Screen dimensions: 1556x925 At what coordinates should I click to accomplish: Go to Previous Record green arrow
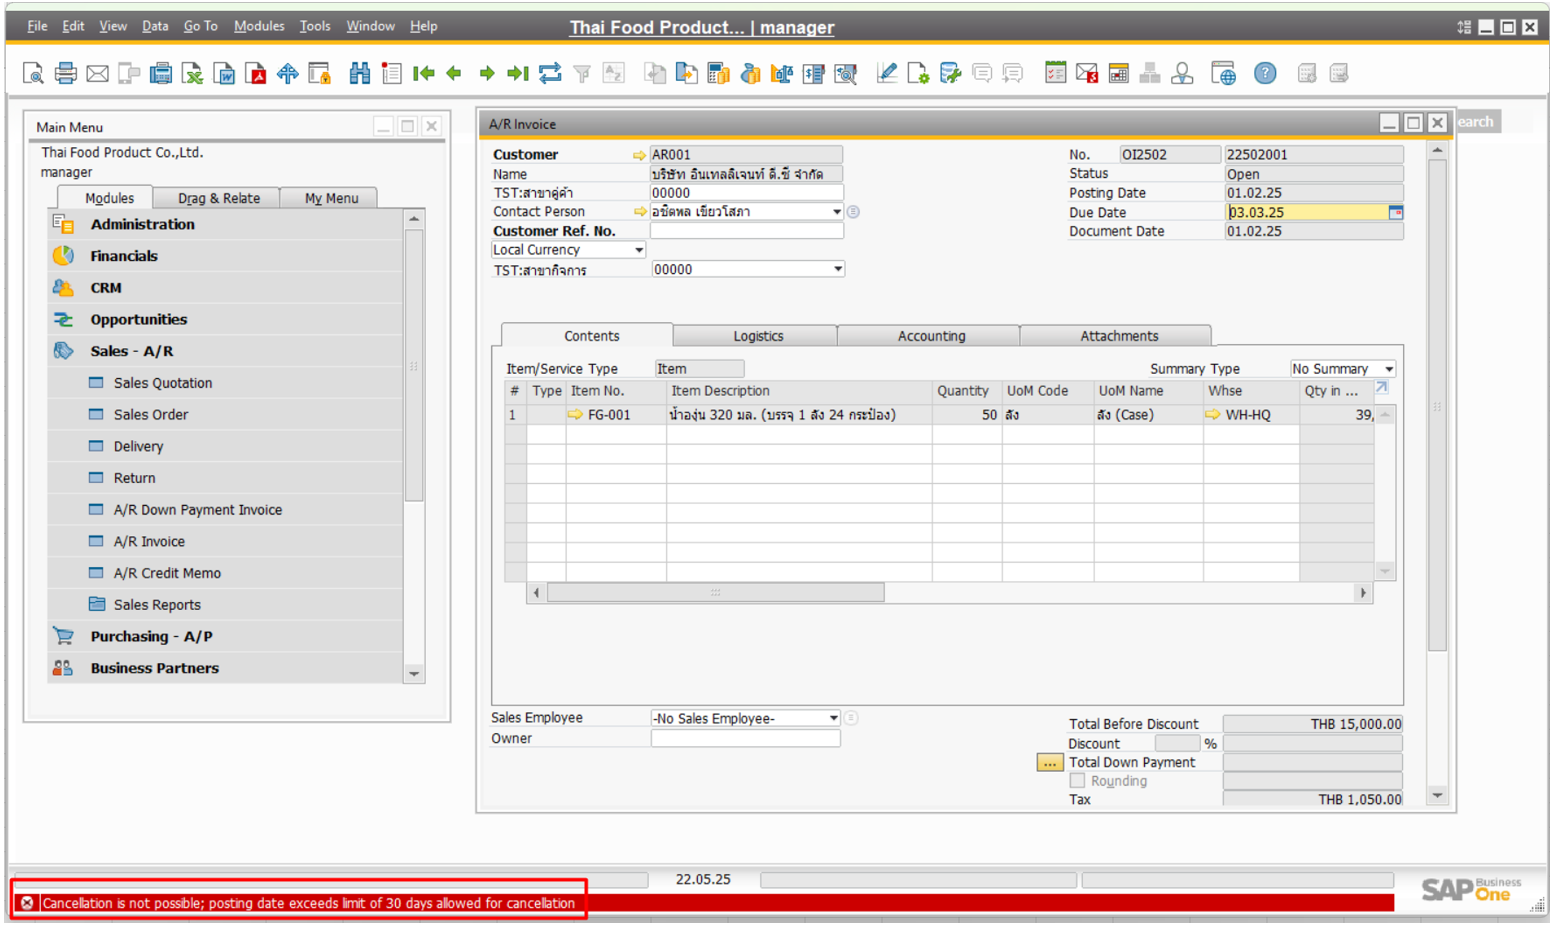pyautogui.click(x=454, y=73)
